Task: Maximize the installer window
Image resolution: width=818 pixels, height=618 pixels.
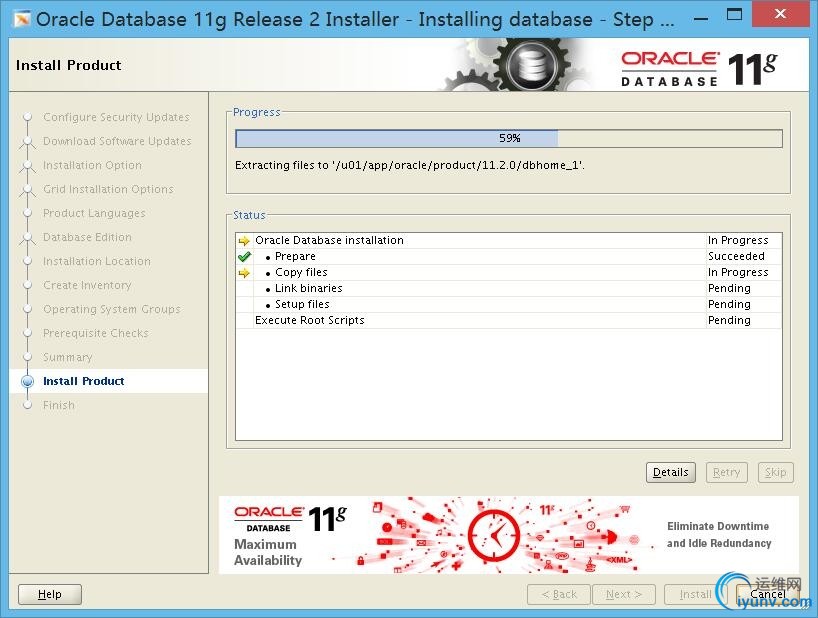Action: point(735,15)
